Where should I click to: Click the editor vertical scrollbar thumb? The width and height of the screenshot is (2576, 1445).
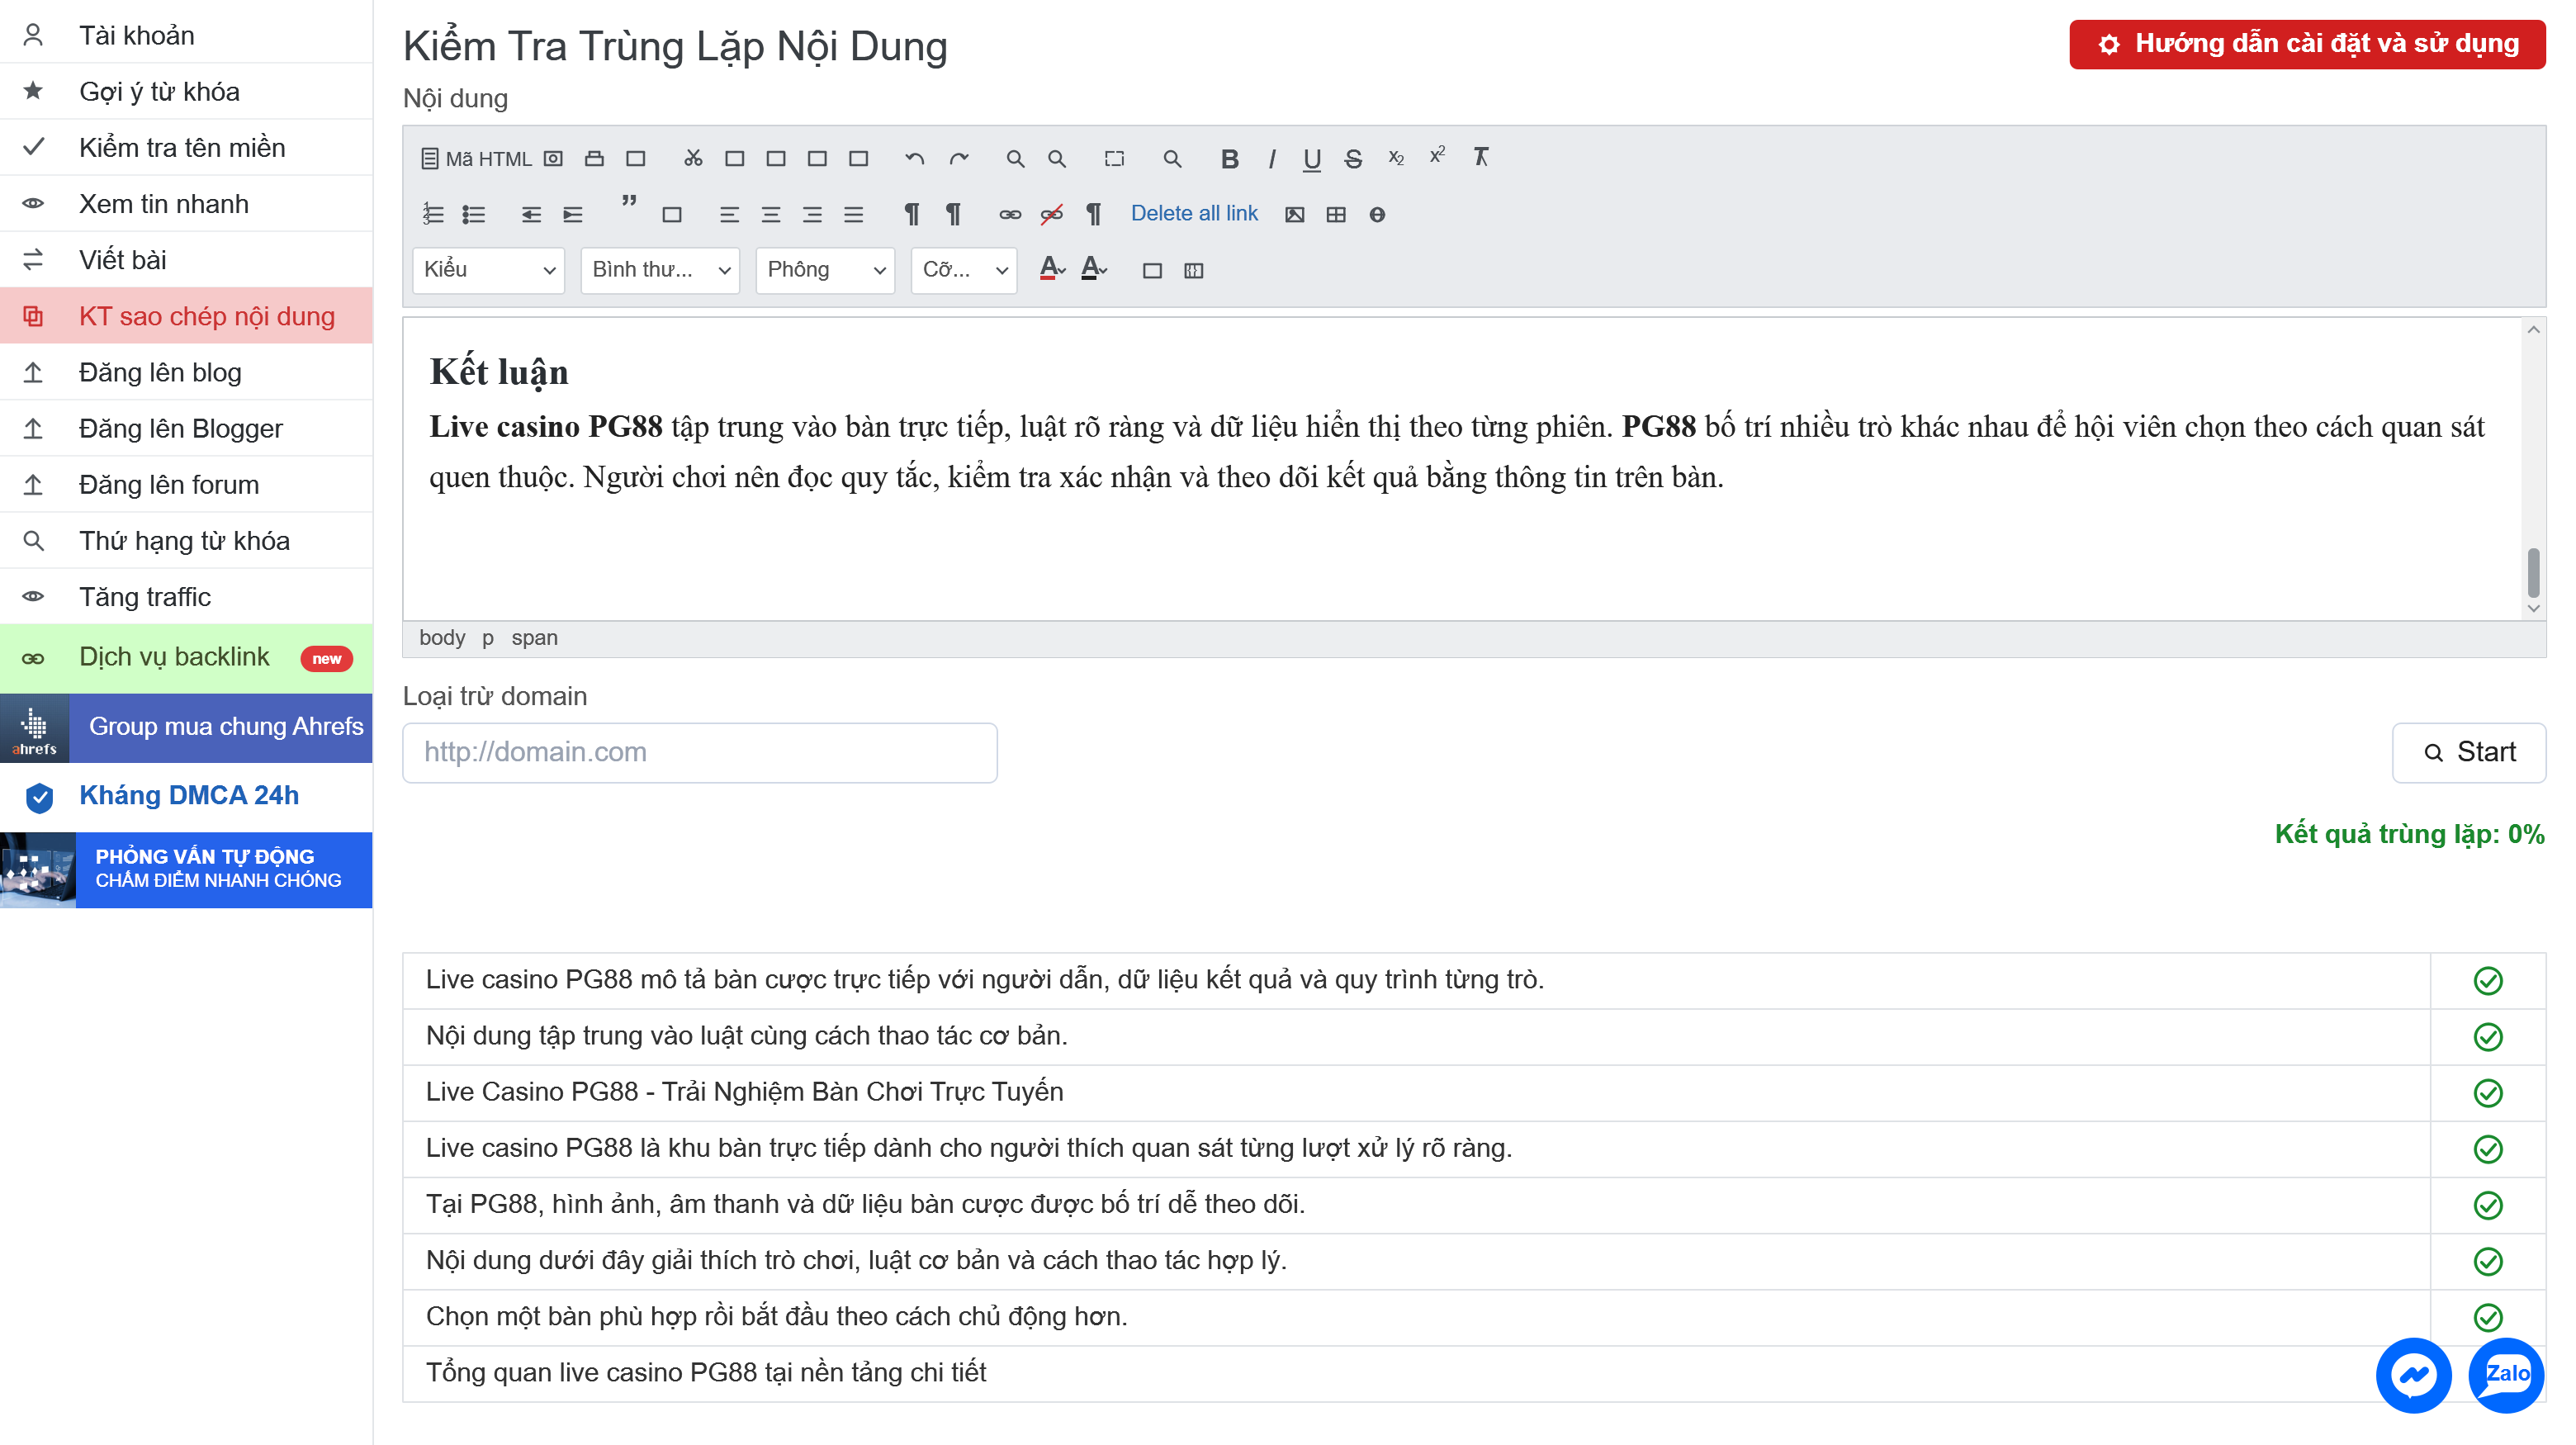click(2533, 572)
